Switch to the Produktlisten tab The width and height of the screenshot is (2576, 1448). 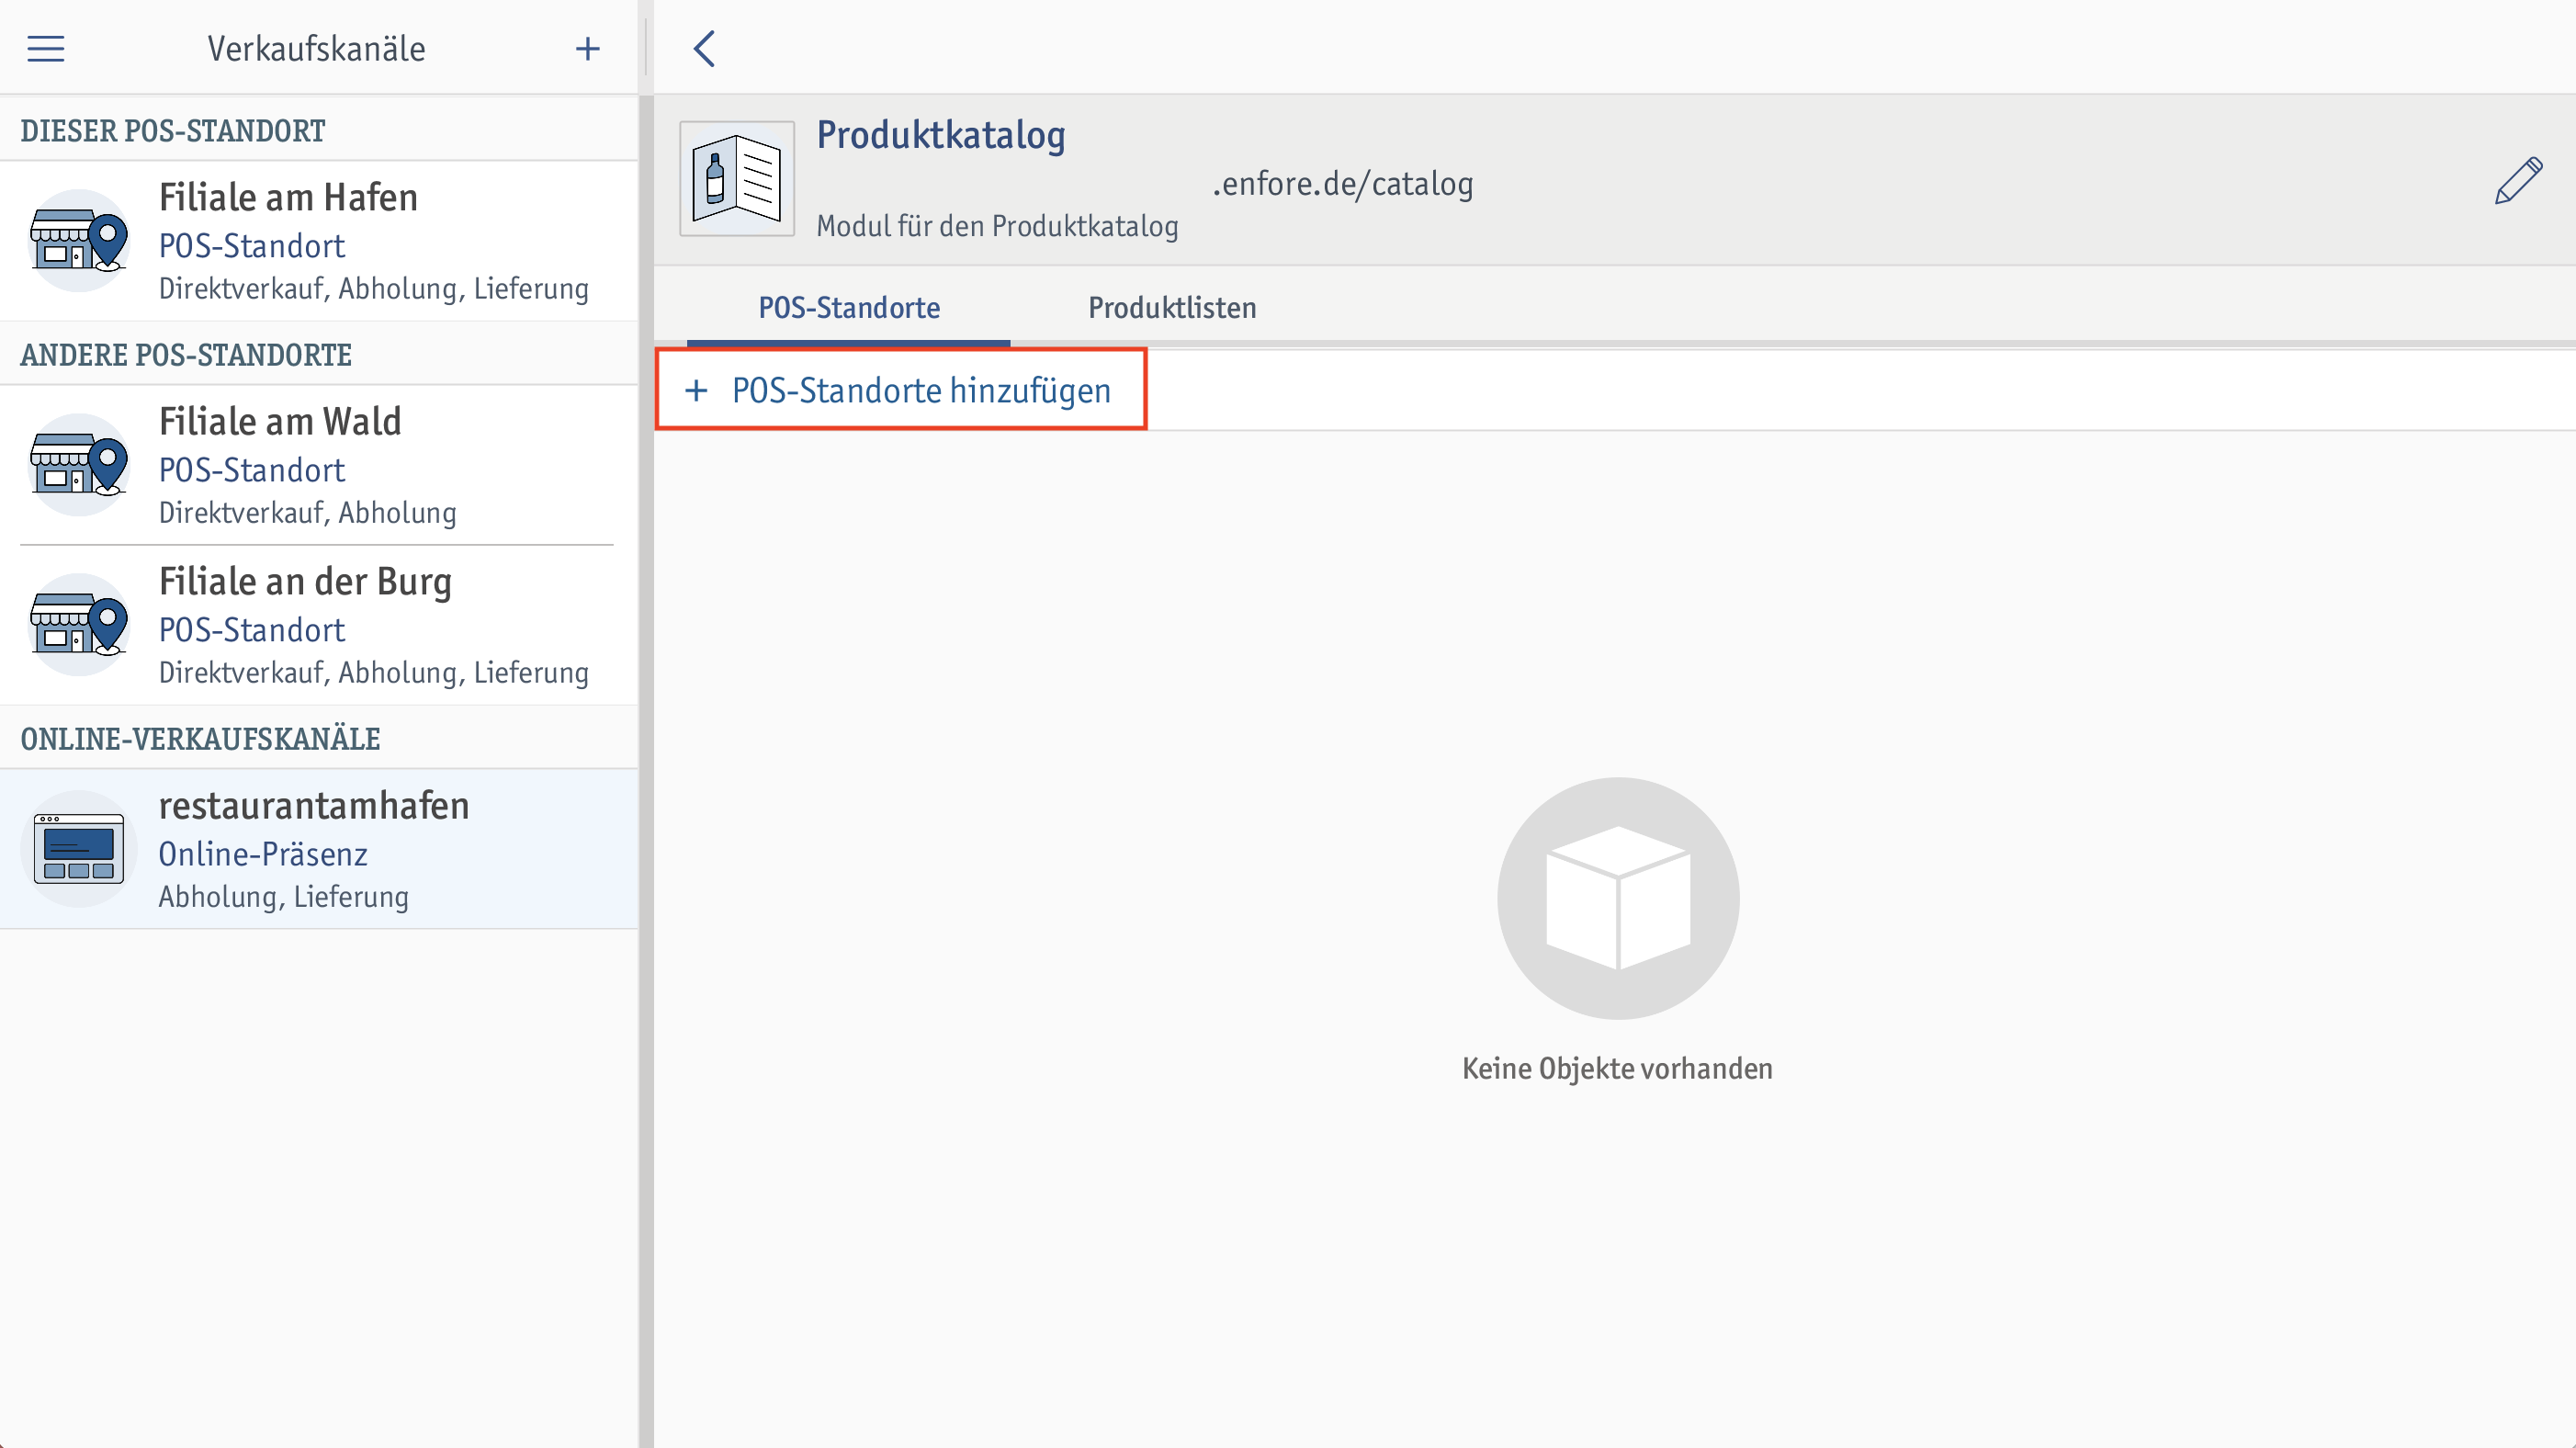pos(1172,307)
